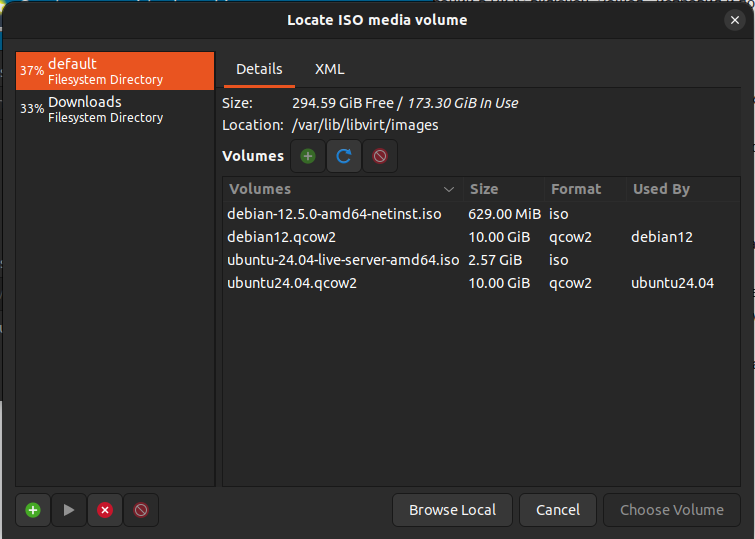The height and width of the screenshot is (539, 755).
Task: Start the selected storage pool
Action: pos(69,510)
